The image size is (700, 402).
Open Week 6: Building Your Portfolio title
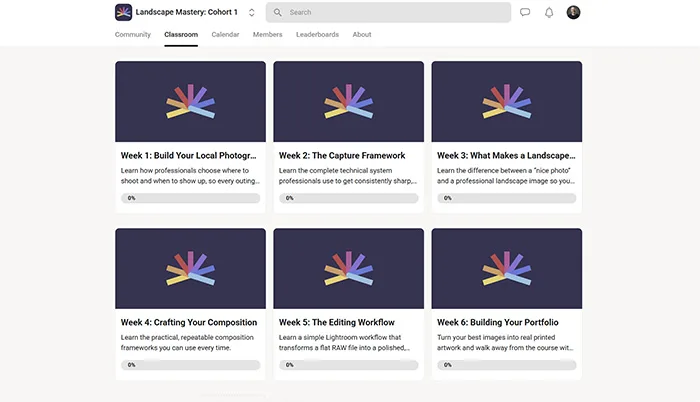coord(497,322)
